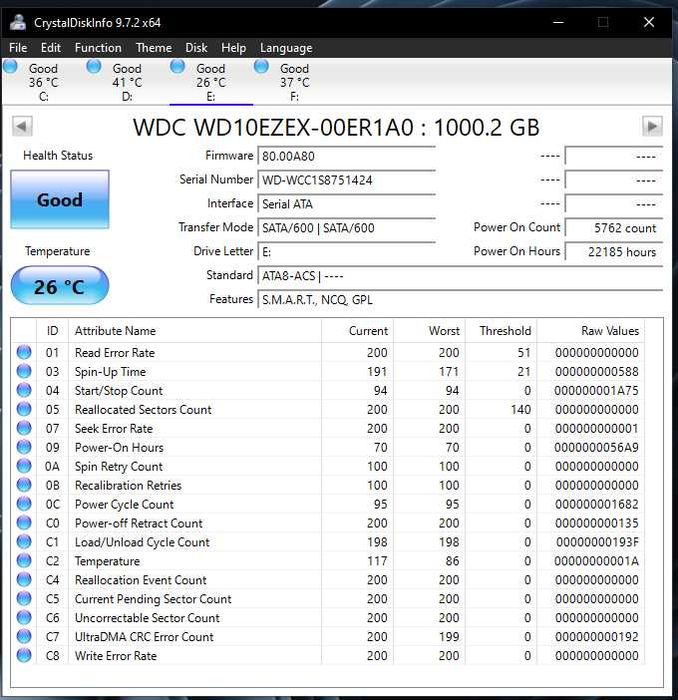Open the File menu

pos(18,48)
